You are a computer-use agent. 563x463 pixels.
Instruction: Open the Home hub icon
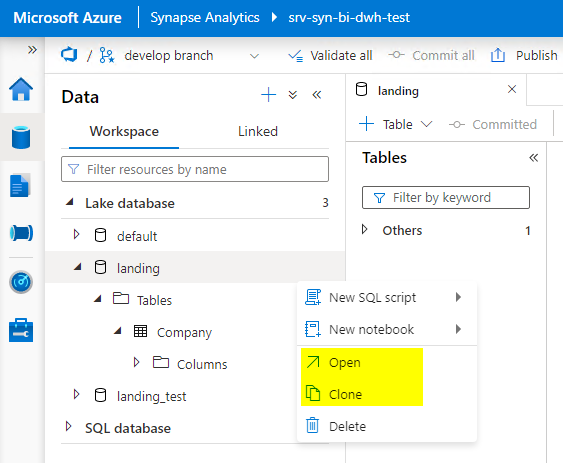pos(21,89)
